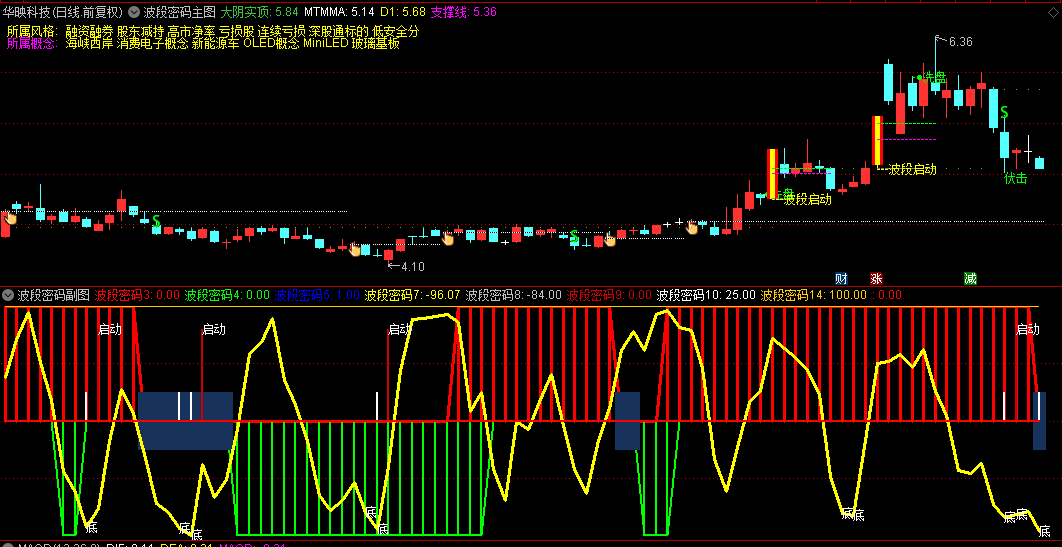
Task: Click the 新能源车 concept tag
Action: [x=215, y=43]
